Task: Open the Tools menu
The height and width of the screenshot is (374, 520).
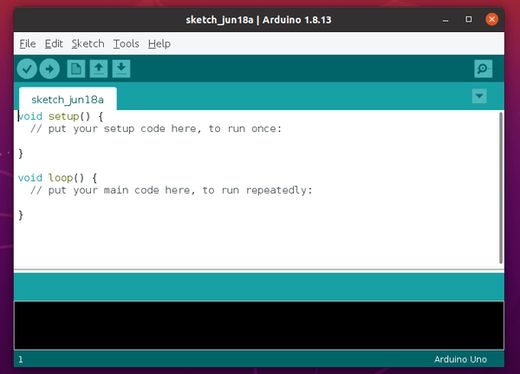Action: 126,44
